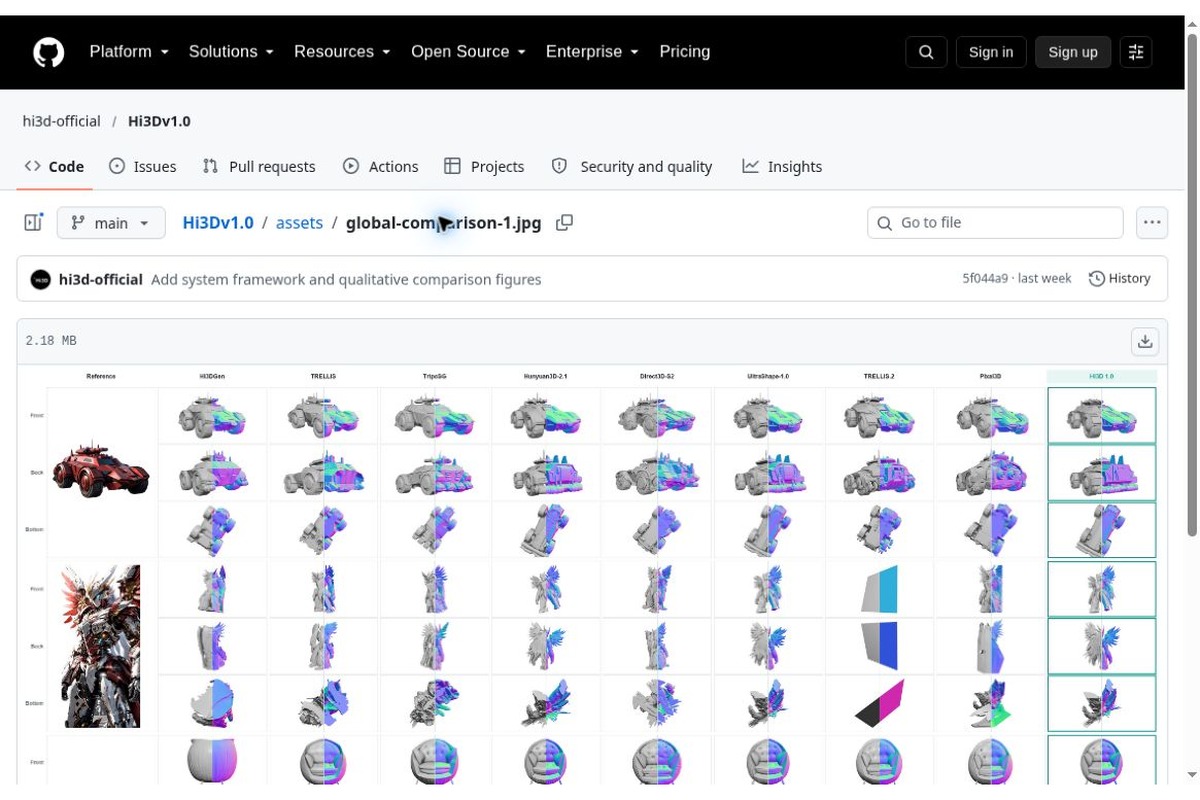Open the Insights tab
Screen dimensions: 1200x800
pos(782,167)
